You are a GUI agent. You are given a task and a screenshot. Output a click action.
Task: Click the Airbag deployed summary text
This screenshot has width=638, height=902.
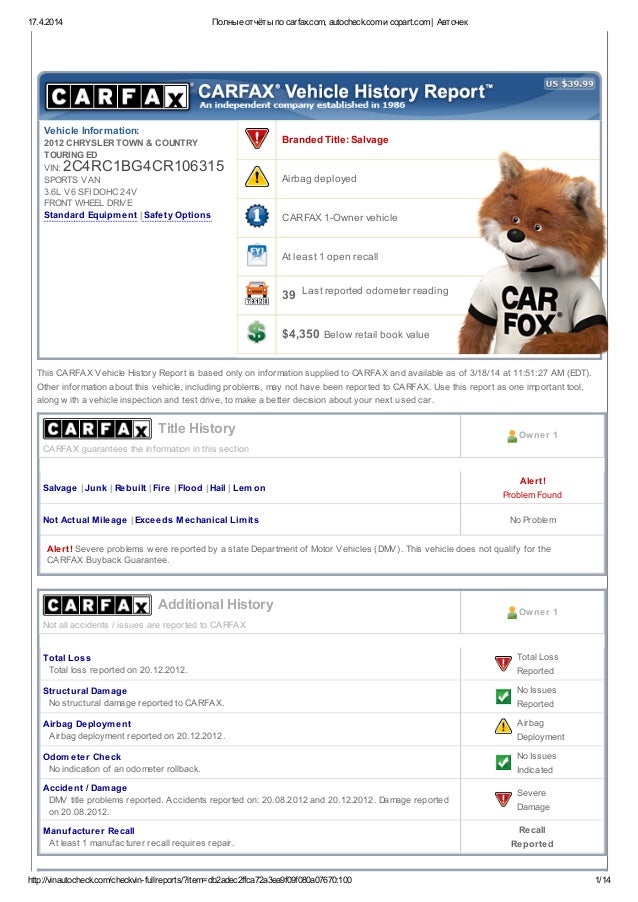pos(319,179)
